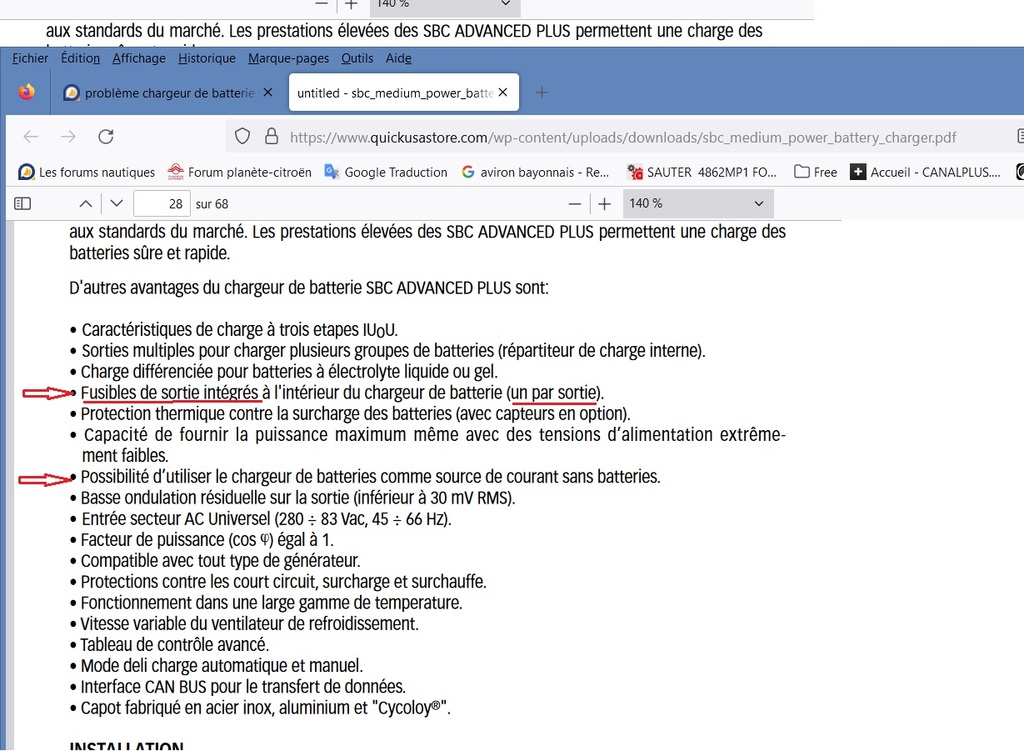
Task: Open a new tab with plus button
Action: pos(541,93)
